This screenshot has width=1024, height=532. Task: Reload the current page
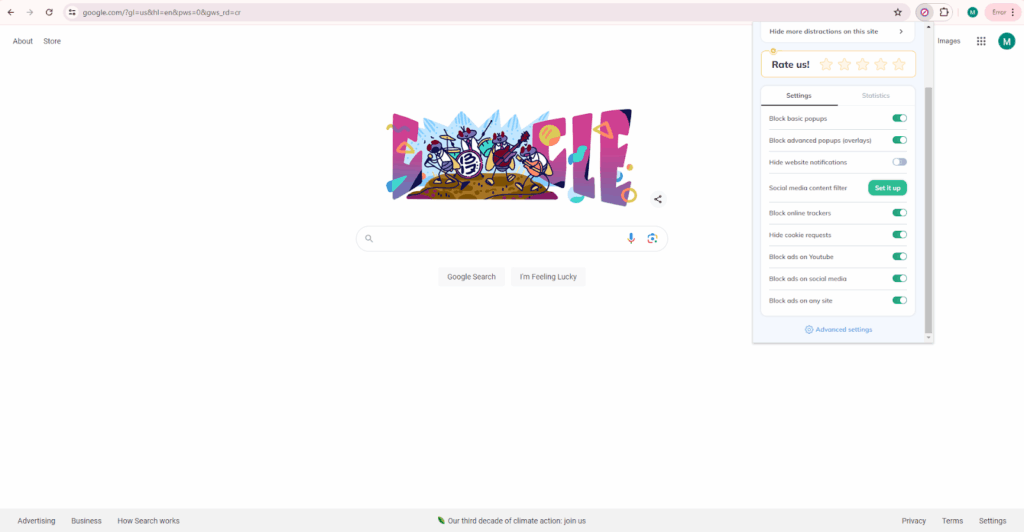[x=49, y=12]
